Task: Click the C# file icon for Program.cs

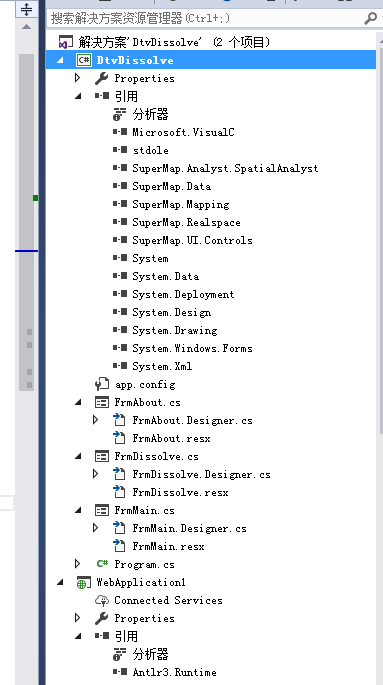Action: click(102, 564)
